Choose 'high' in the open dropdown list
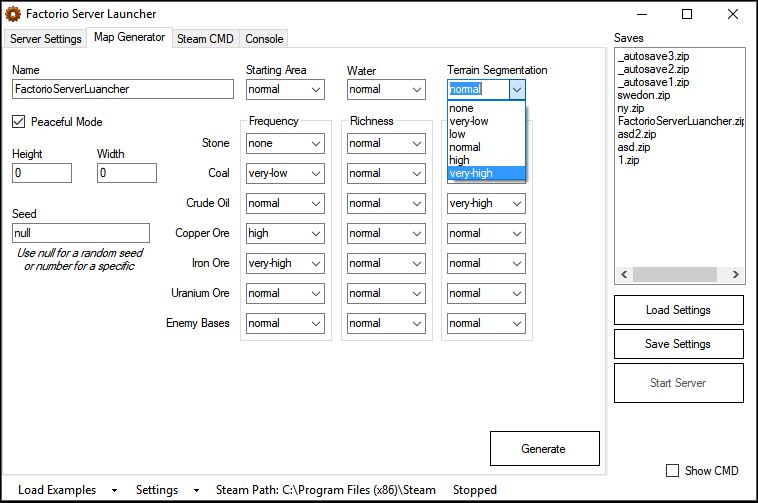Screen dimensions: 758x503 click(486, 160)
